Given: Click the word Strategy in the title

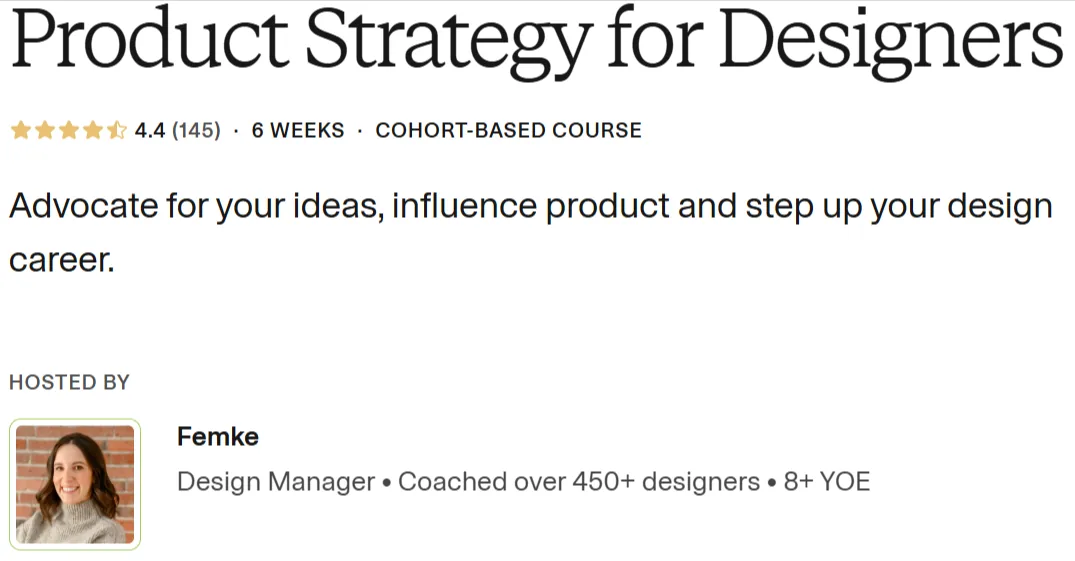Looking at the screenshot, I should pos(449,43).
